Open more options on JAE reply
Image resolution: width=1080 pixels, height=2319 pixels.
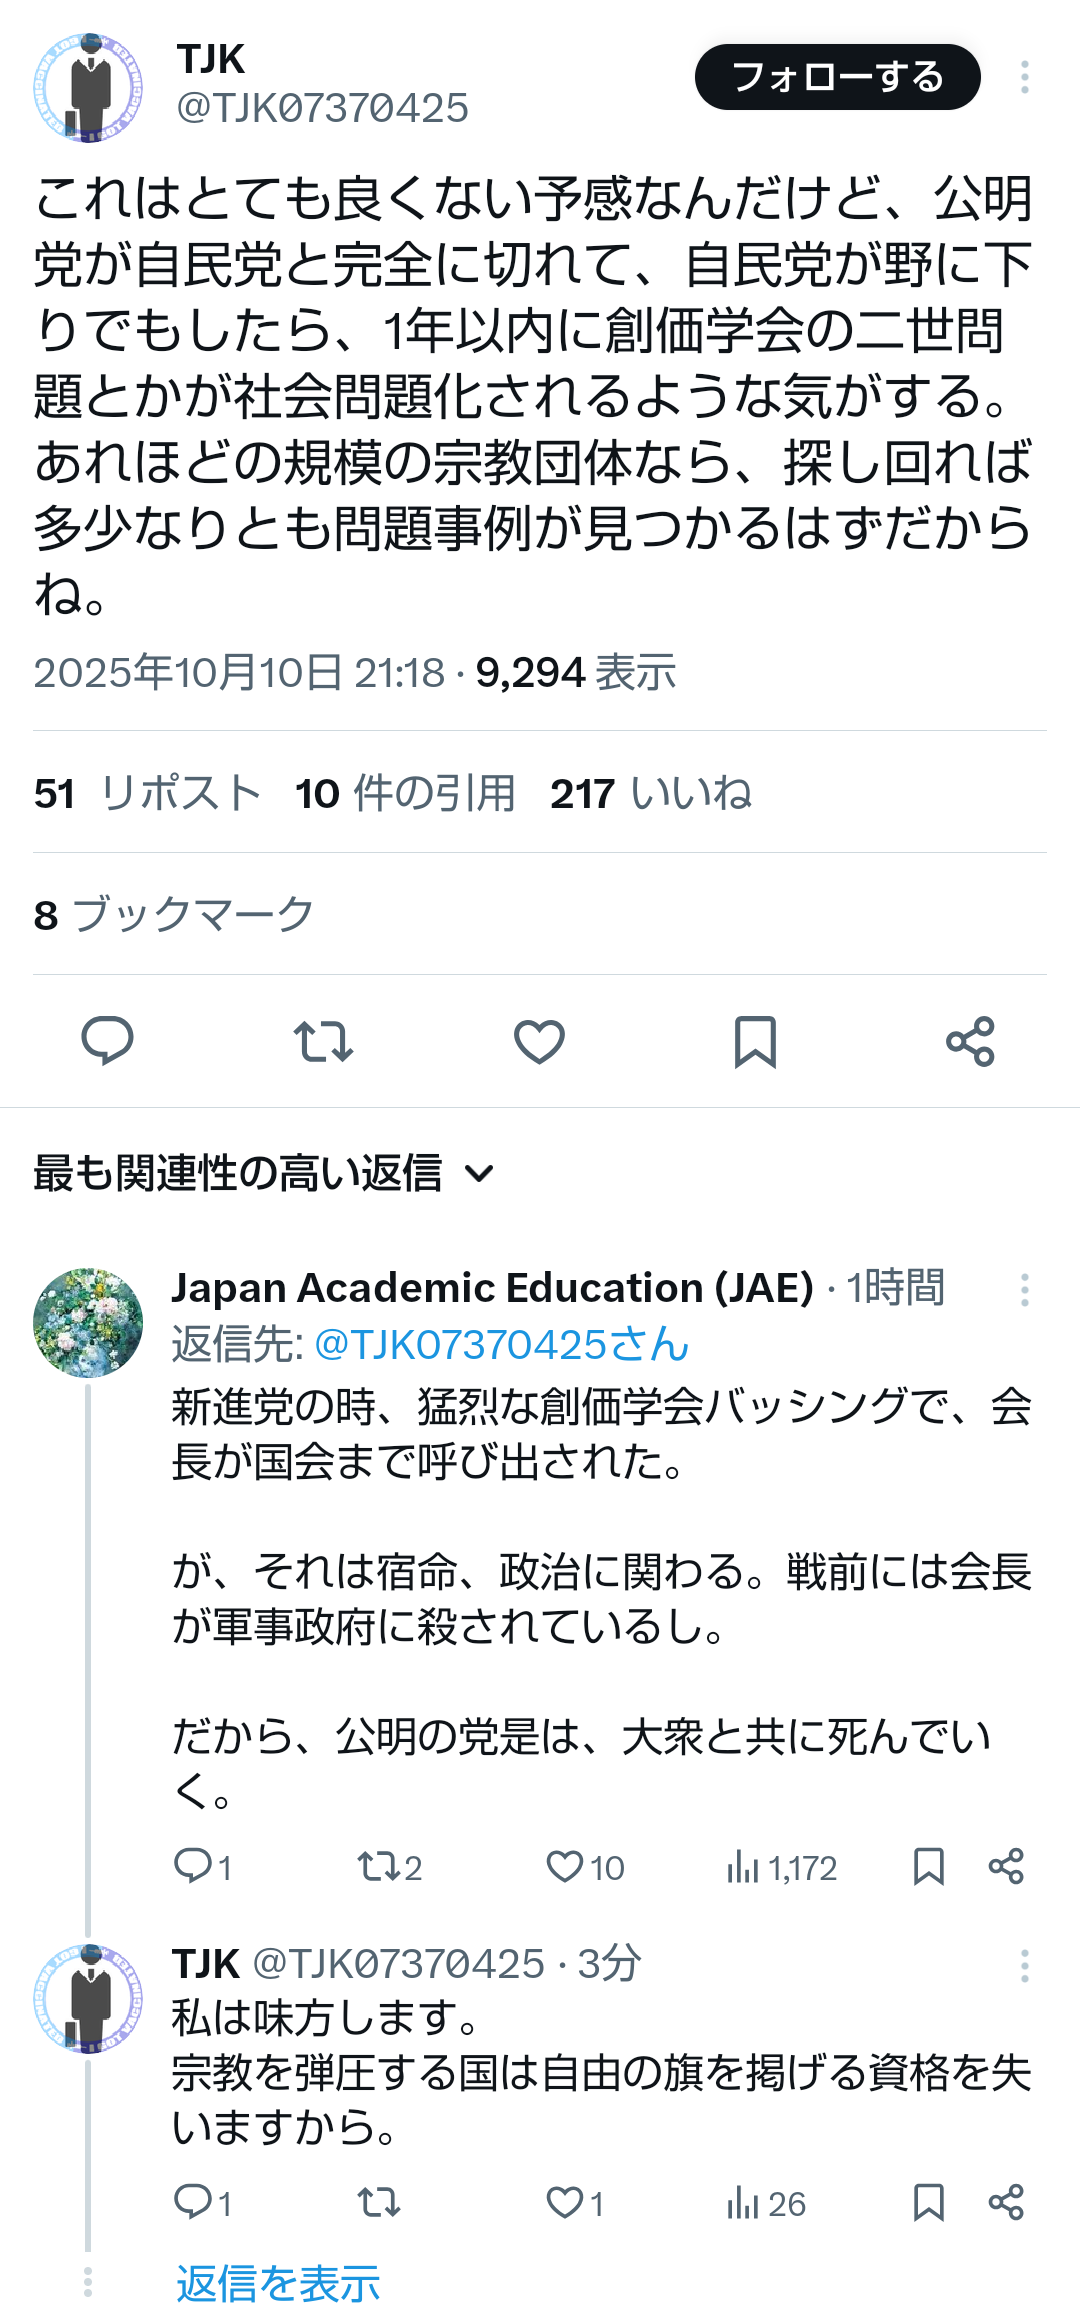pyautogui.click(x=1024, y=1290)
